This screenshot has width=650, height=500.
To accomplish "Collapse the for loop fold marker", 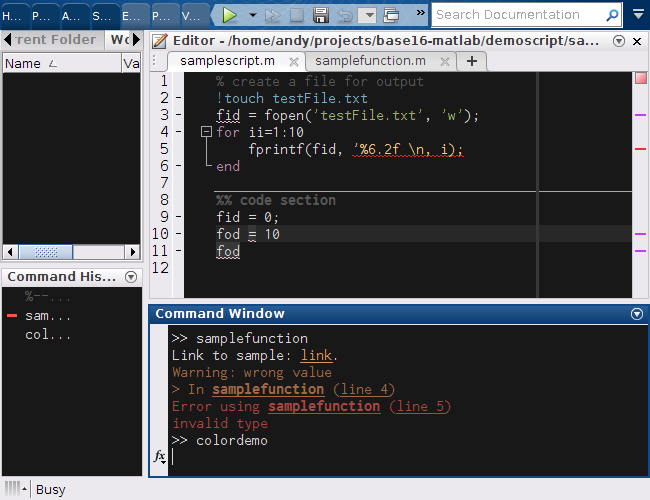I will coord(206,132).
